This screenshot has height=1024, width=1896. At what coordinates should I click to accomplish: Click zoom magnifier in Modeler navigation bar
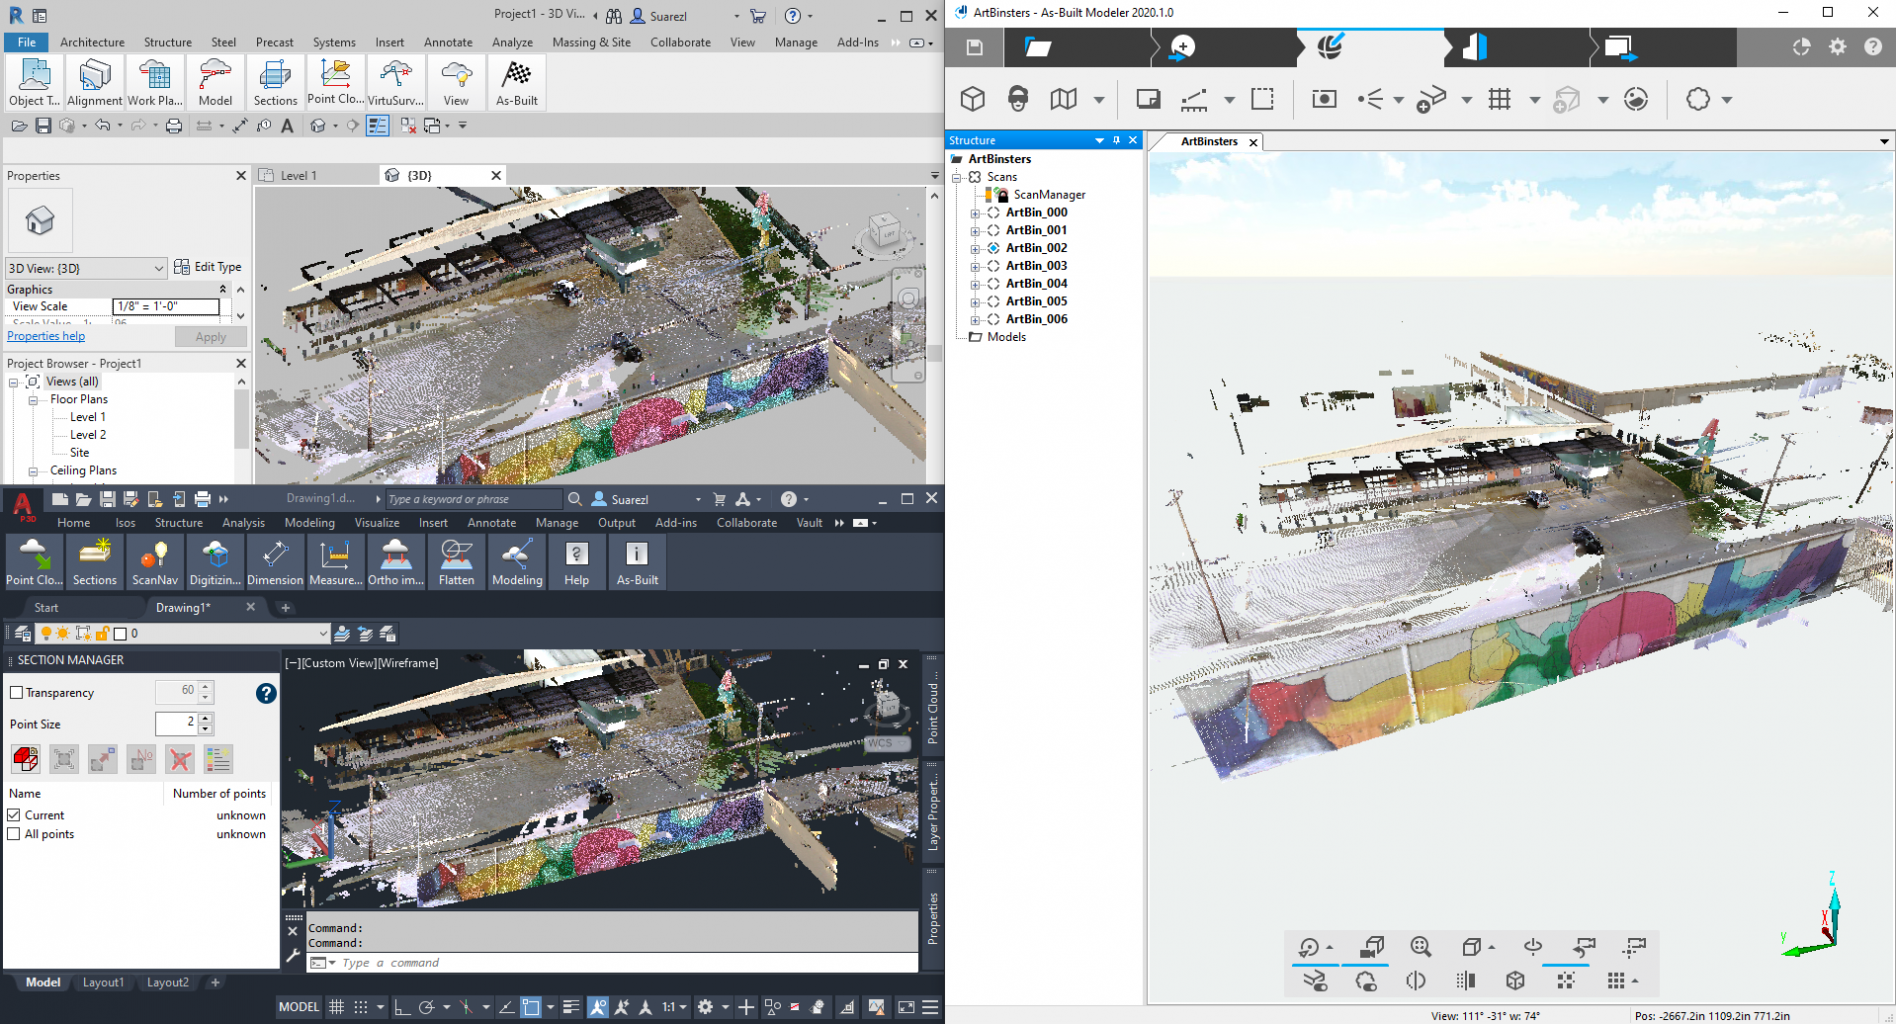coord(1420,946)
